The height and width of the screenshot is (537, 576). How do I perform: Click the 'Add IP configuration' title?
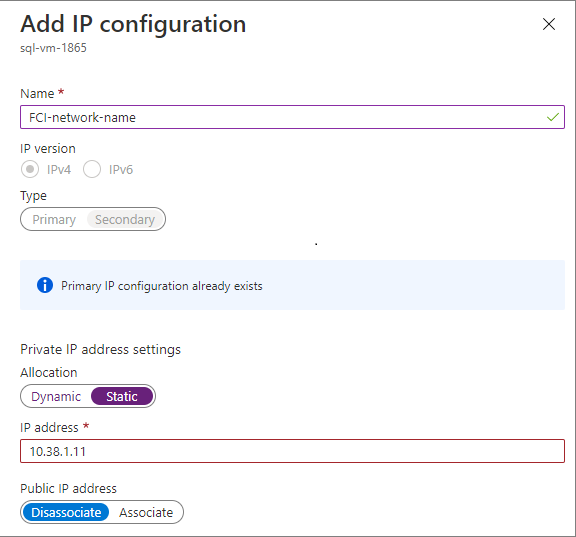(133, 24)
